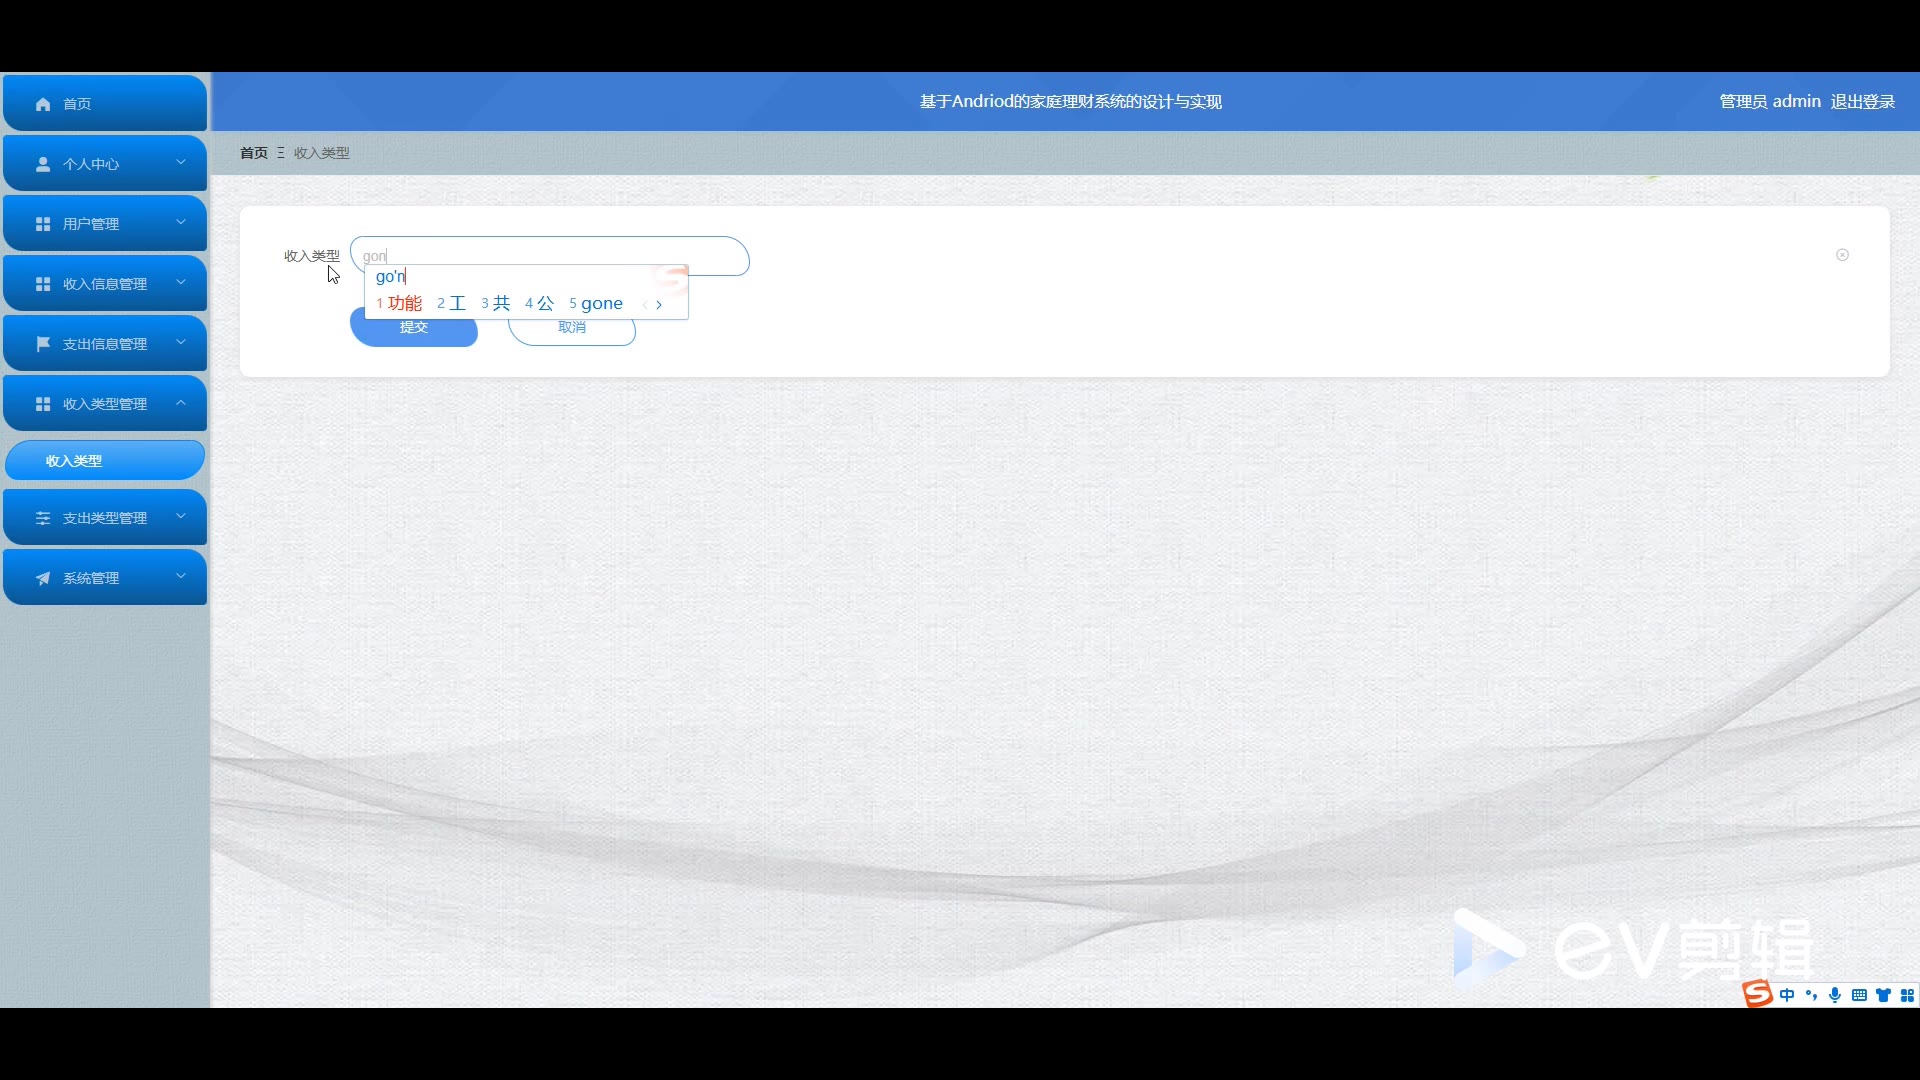The height and width of the screenshot is (1080, 1920).
Task: Collapse the 收入类型管理 menu chevron
Action: (x=181, y=402)
